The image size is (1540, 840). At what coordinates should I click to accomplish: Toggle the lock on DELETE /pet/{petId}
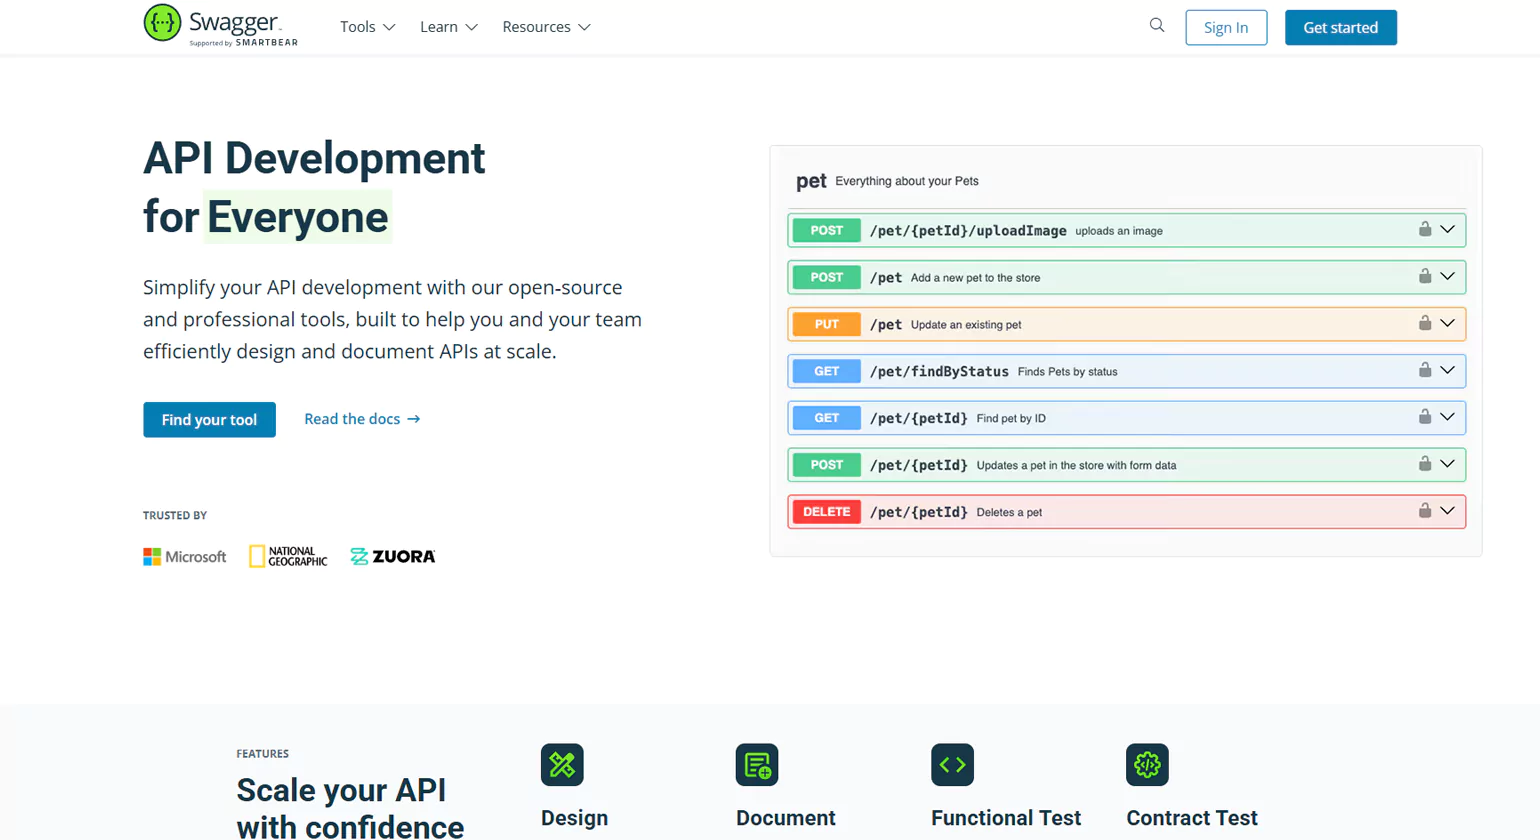[1424, 511]
